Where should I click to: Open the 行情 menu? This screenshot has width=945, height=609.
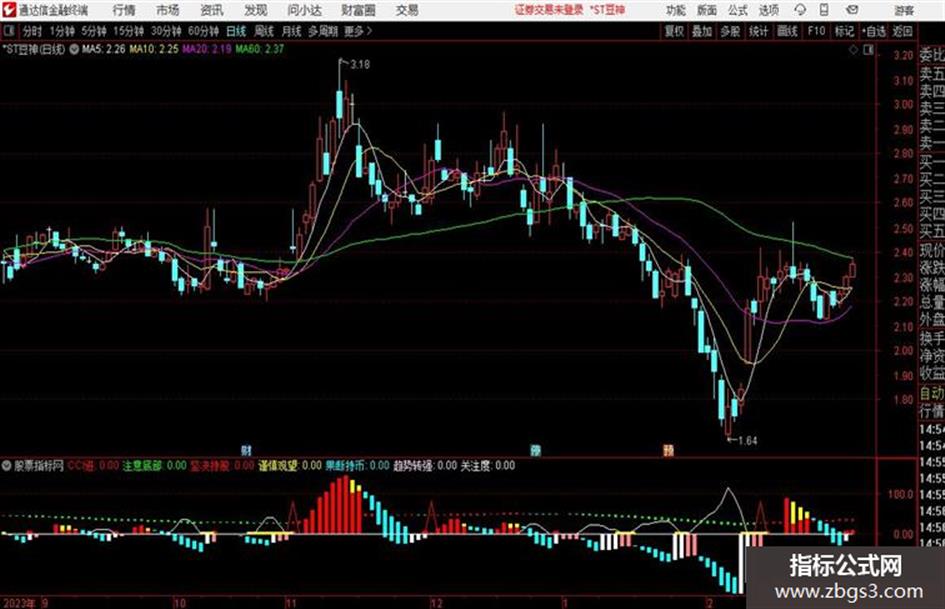tap(124, 10)
